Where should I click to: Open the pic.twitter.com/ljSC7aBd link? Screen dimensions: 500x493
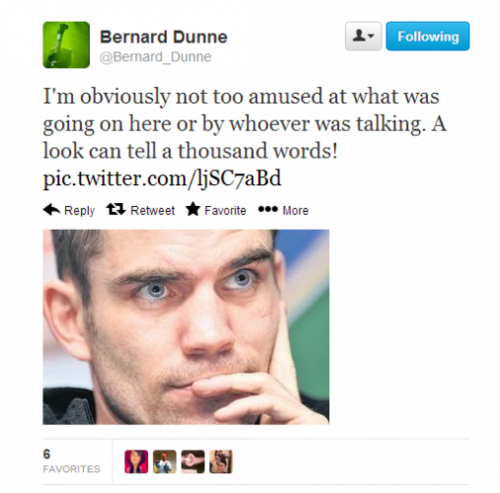162,178
